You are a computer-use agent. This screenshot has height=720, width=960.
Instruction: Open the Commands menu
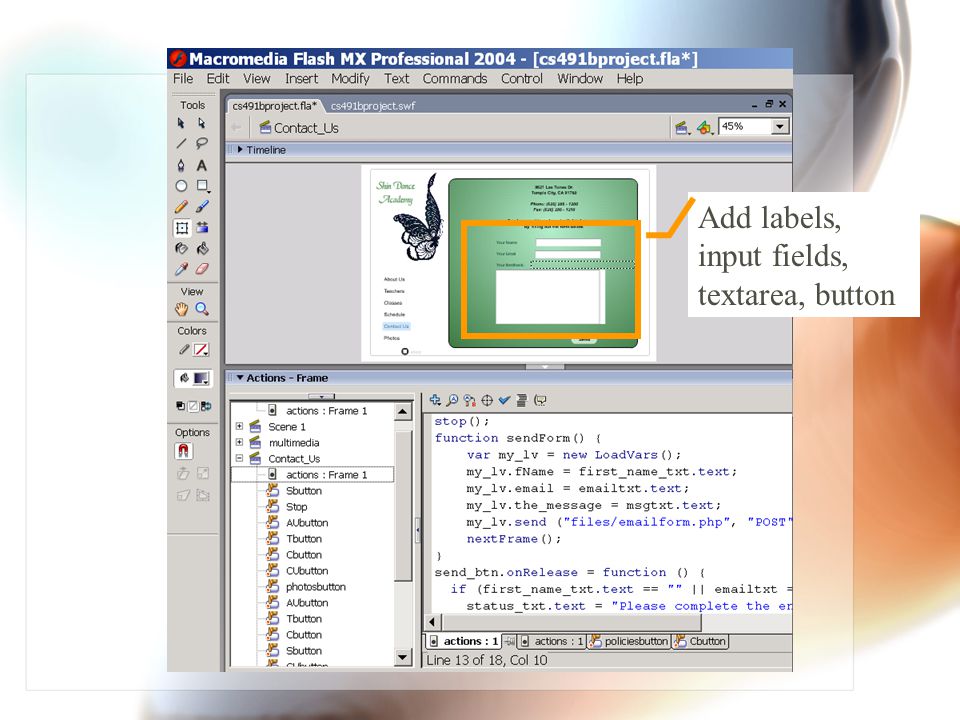tap(455, 78)
